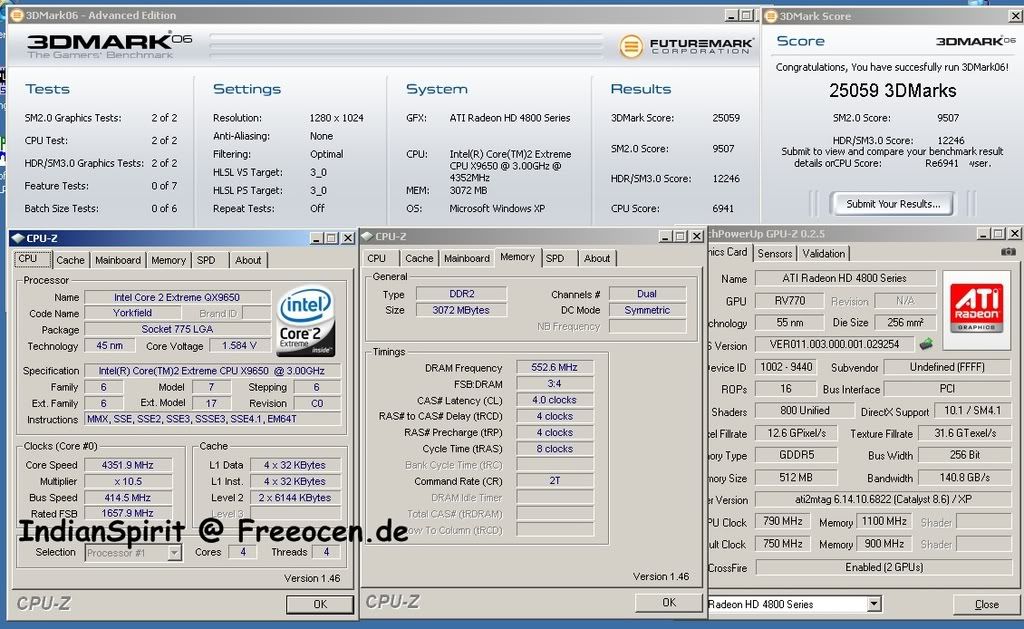Click OK in left CPU-Z window
Screen dimensions: 1024x629
(320, 604)
